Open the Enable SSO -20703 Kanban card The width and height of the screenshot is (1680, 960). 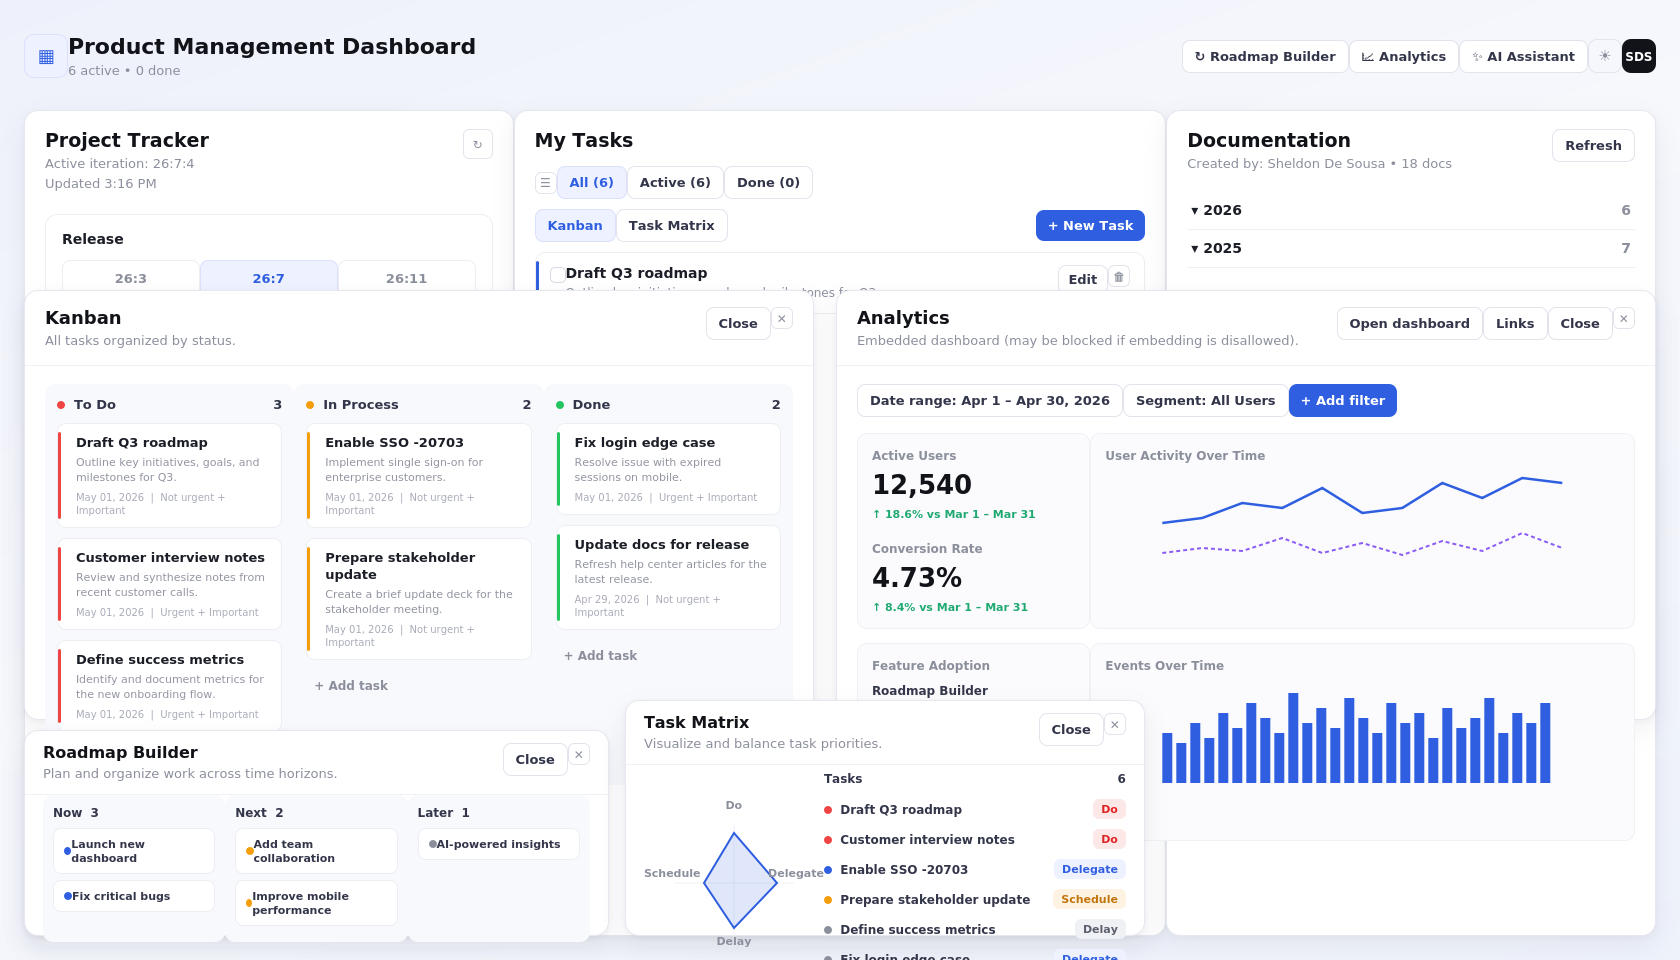point(419,476)
